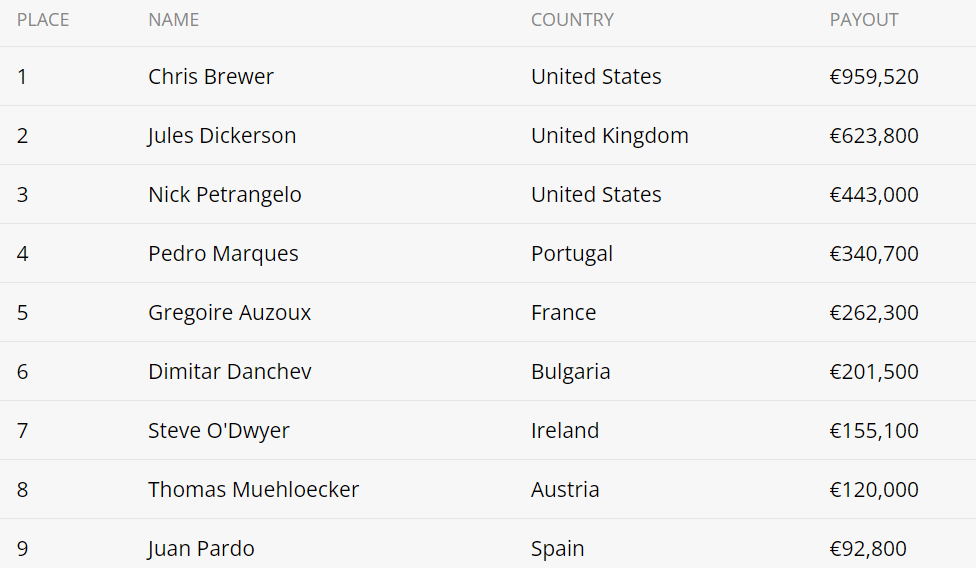Select the name Nick Petrangelo
Image resolution: width=976 pixels, height=568 pixels.
(x=225, y=195)
